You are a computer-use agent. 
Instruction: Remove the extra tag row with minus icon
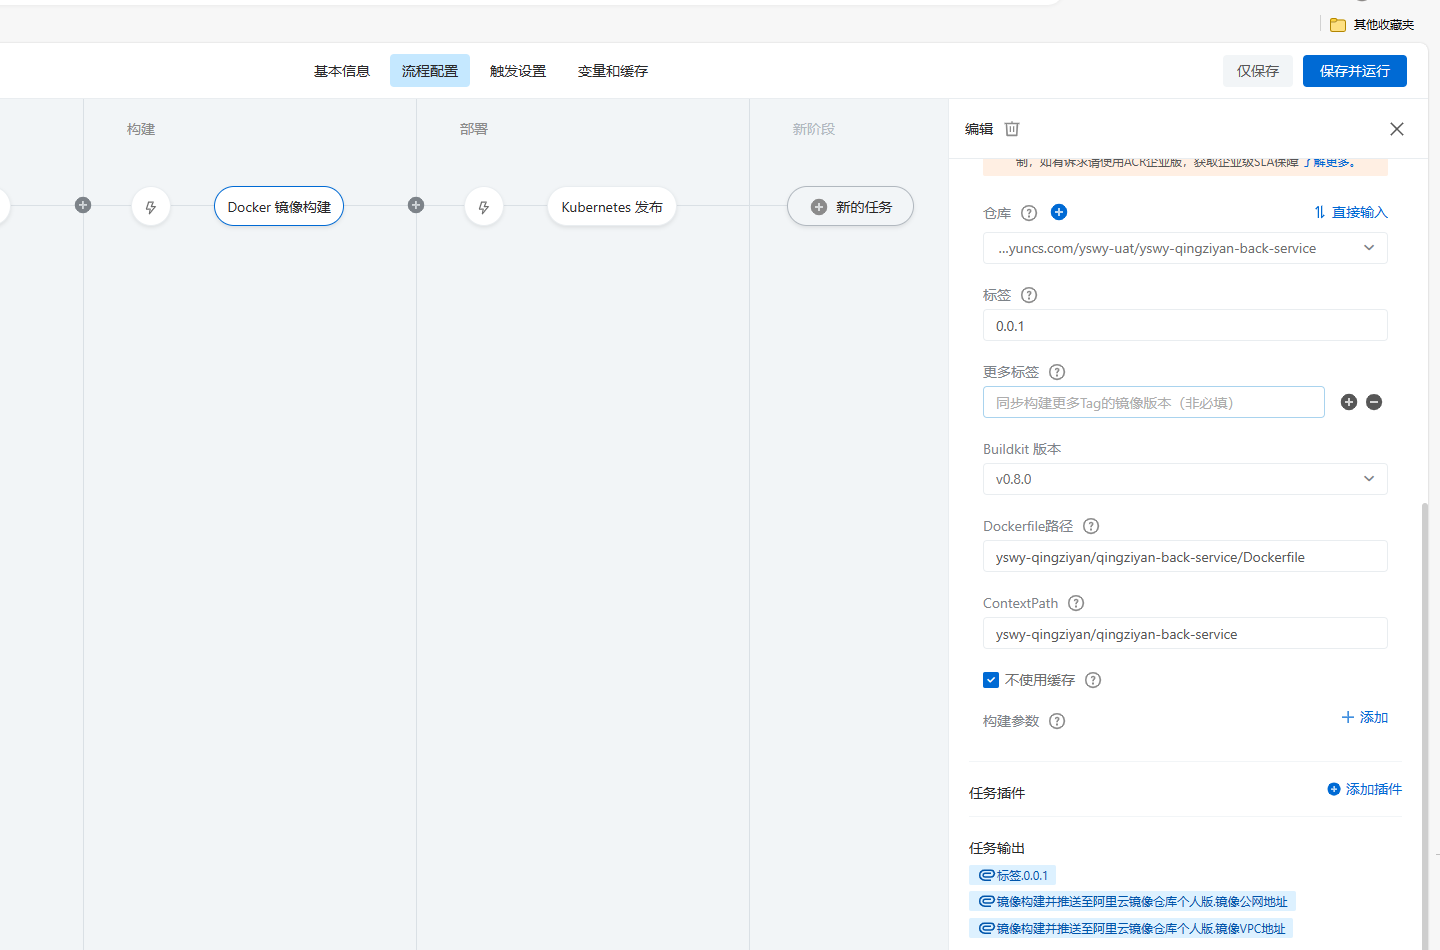click(1374, 402)
